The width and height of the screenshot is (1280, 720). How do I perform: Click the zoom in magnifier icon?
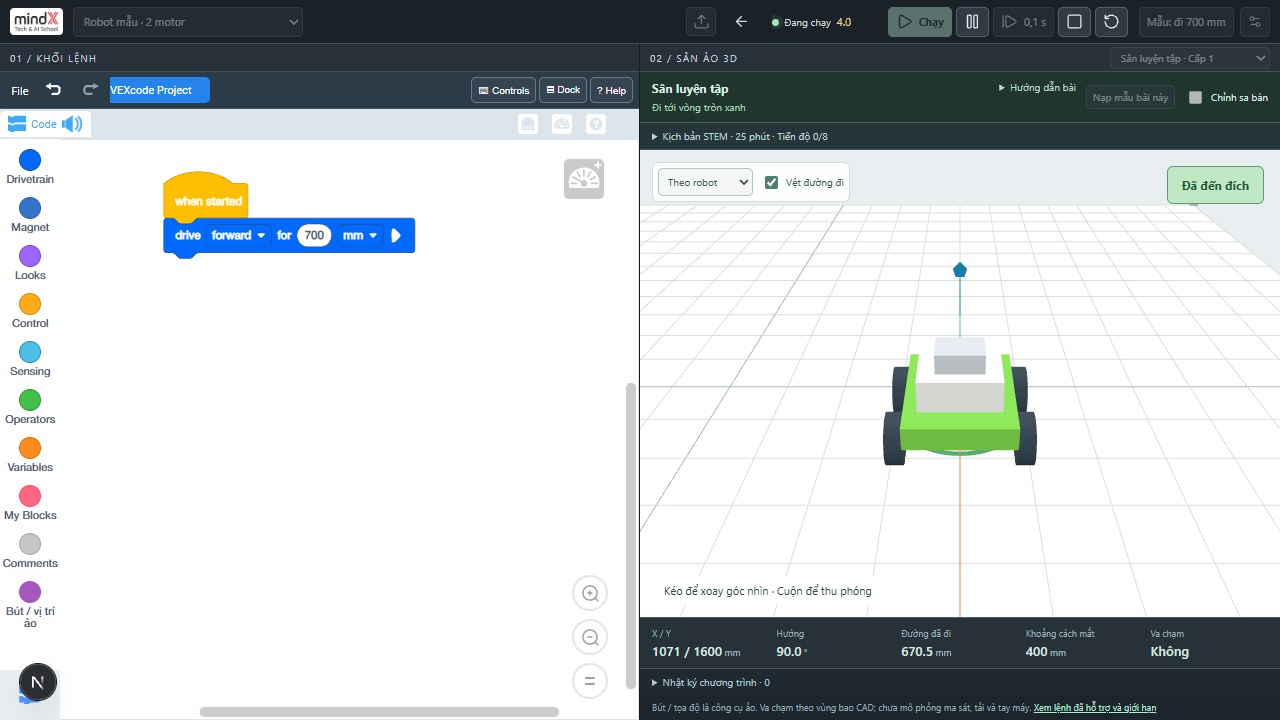pos(590,593)
